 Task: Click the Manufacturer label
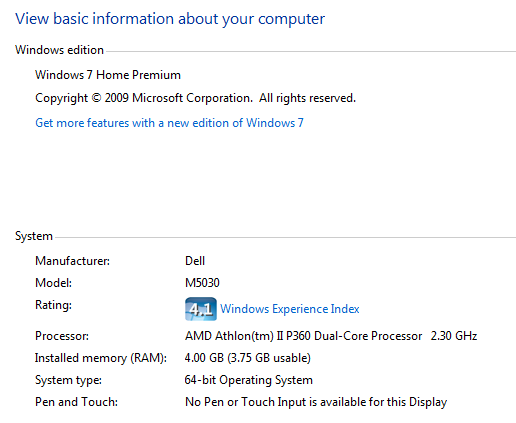click(x=72, y=261)
